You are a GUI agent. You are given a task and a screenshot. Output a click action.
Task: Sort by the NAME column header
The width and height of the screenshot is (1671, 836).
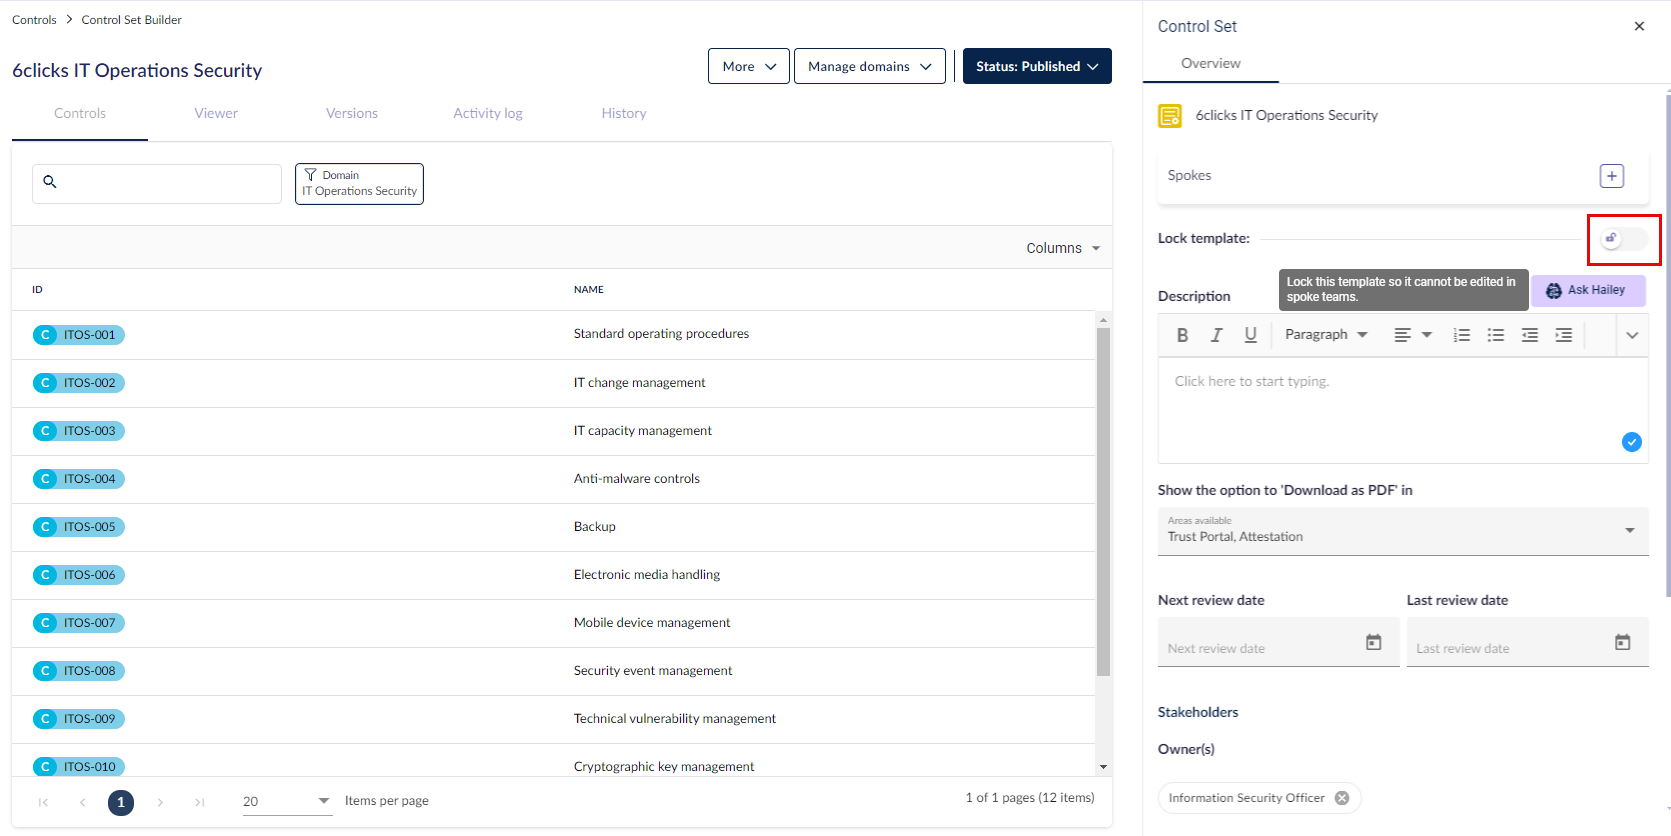point(588,290)
